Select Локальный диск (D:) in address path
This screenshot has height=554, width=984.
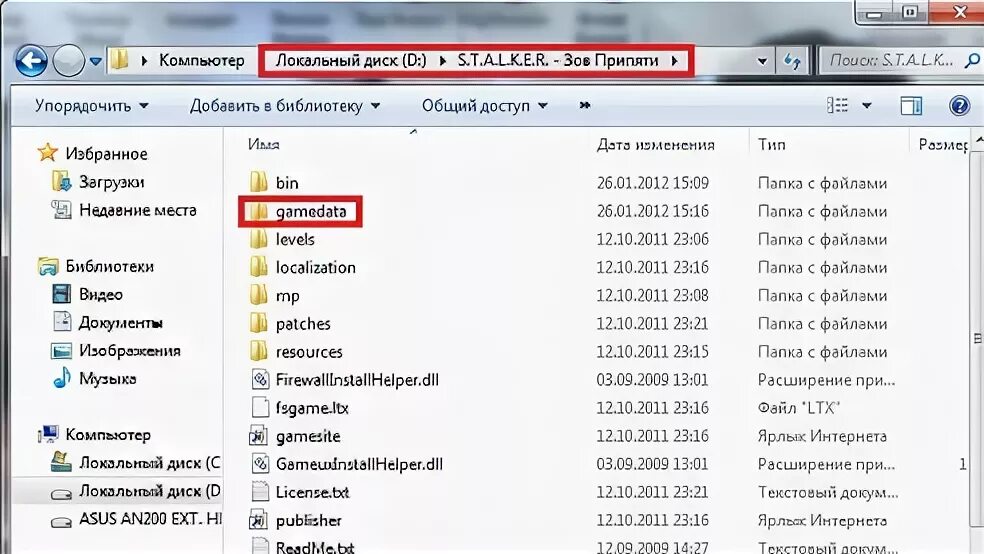click(351, 60)
